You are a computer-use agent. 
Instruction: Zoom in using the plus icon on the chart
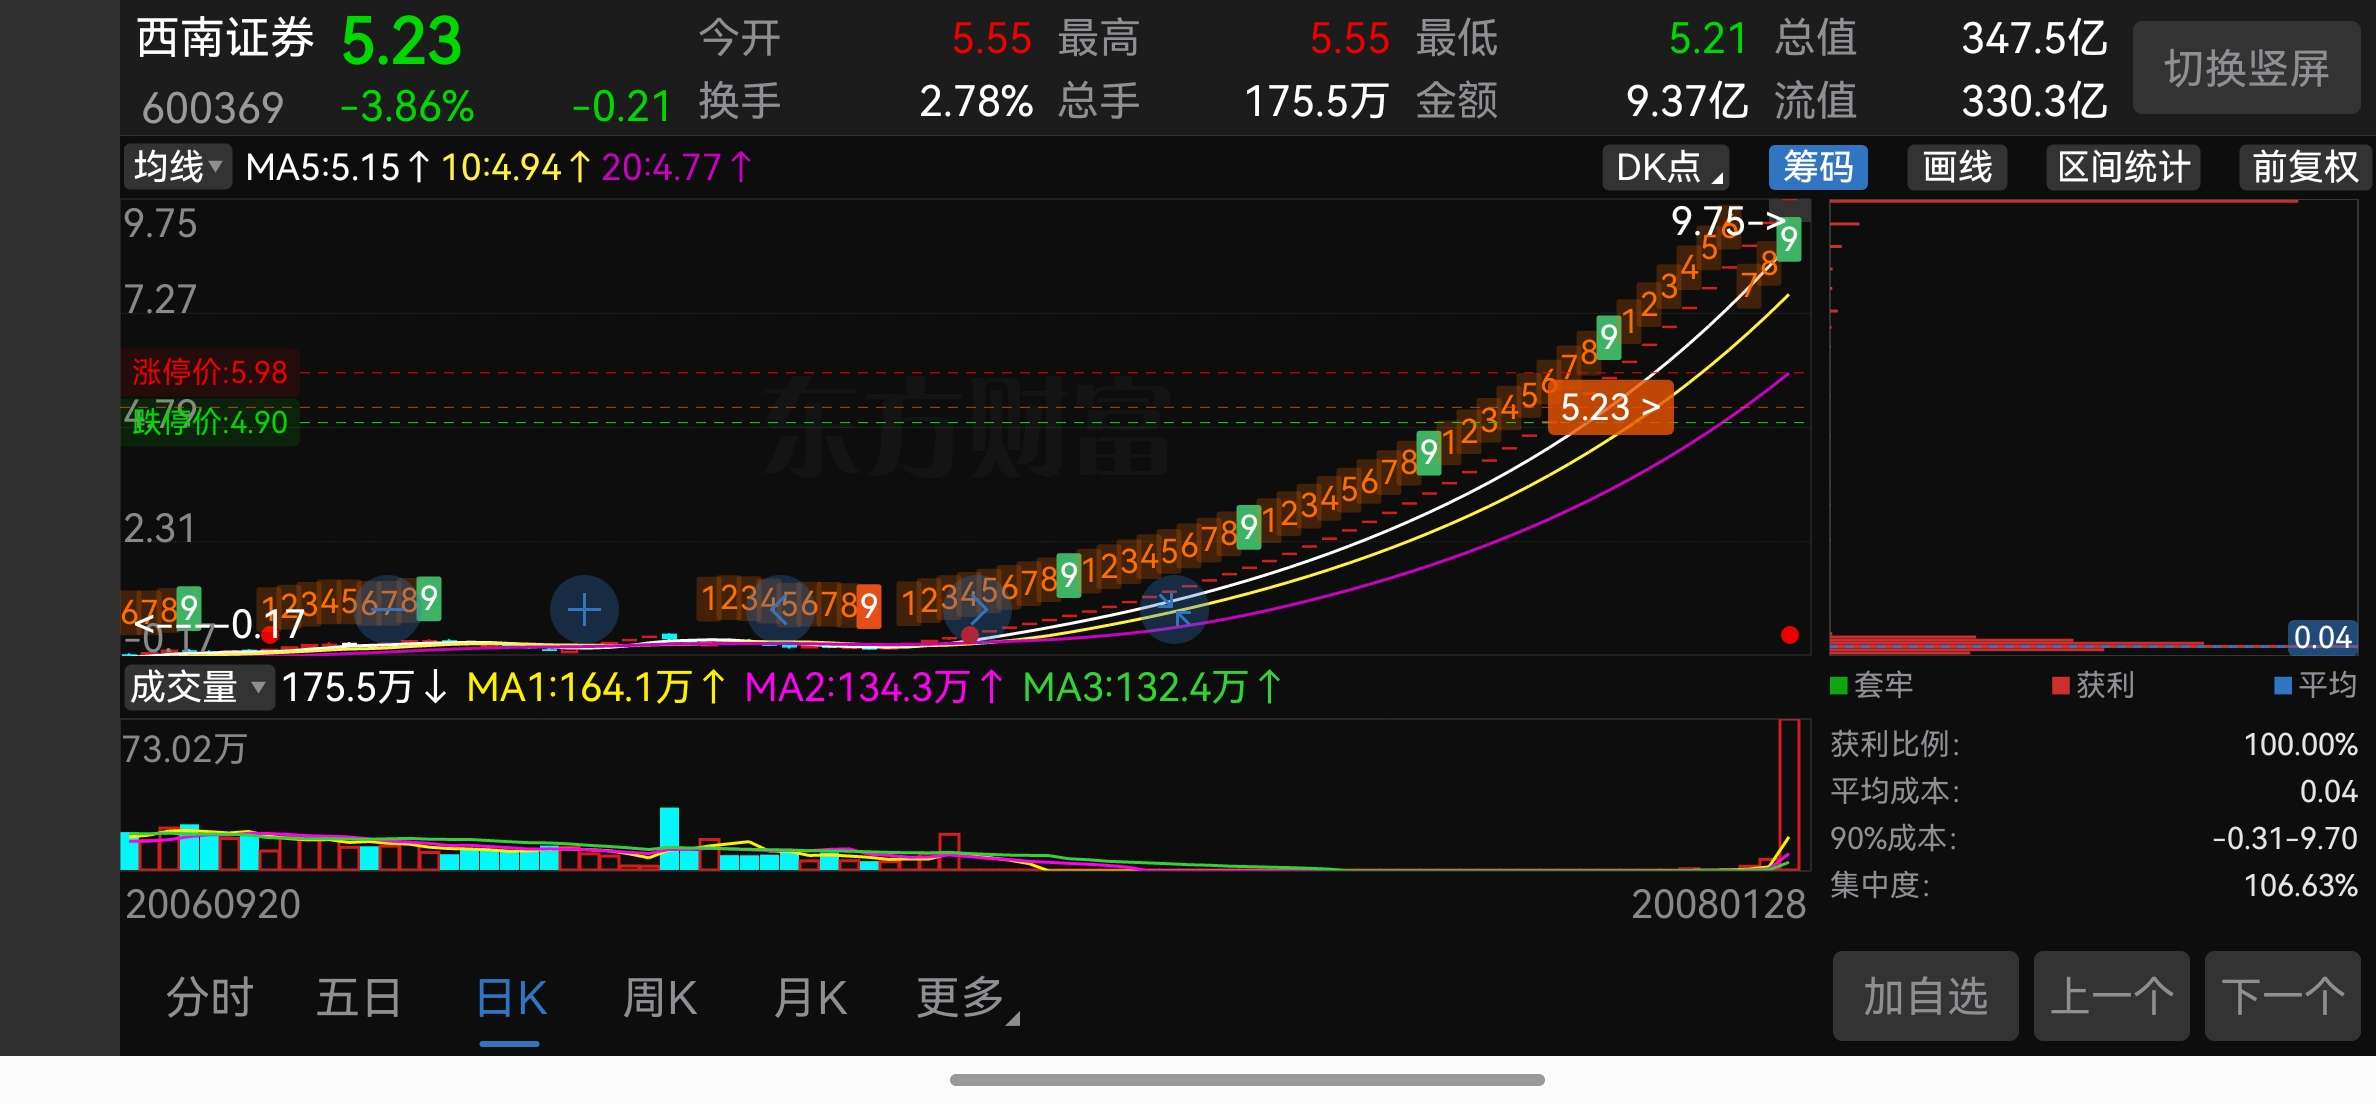tap(585, 608)
